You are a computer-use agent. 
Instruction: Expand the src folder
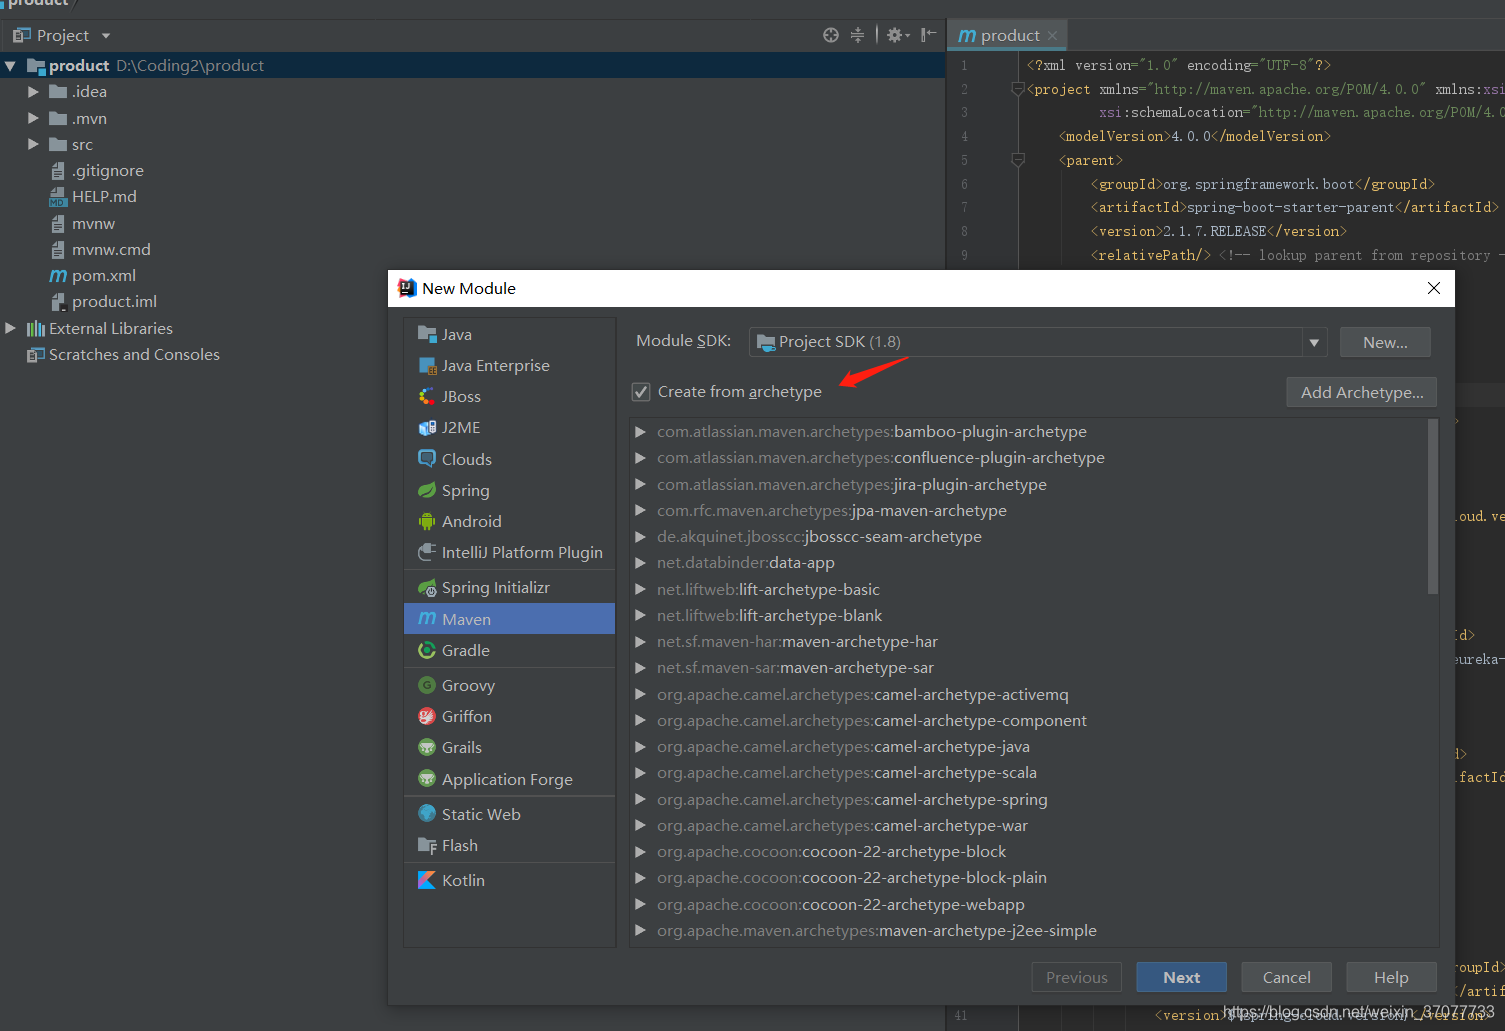pyautogui.click(x=33, y=144)
